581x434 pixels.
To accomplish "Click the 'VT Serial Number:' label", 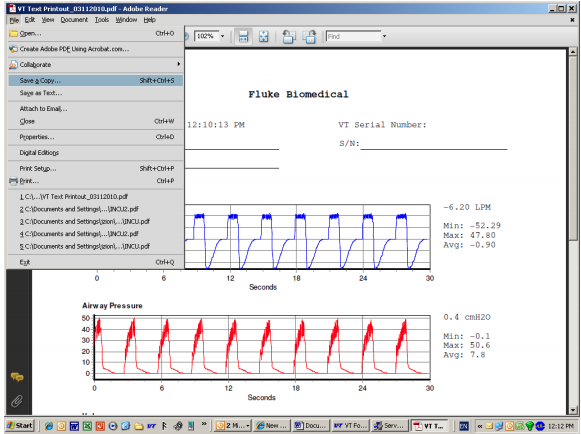I will (x=382, y=125).
